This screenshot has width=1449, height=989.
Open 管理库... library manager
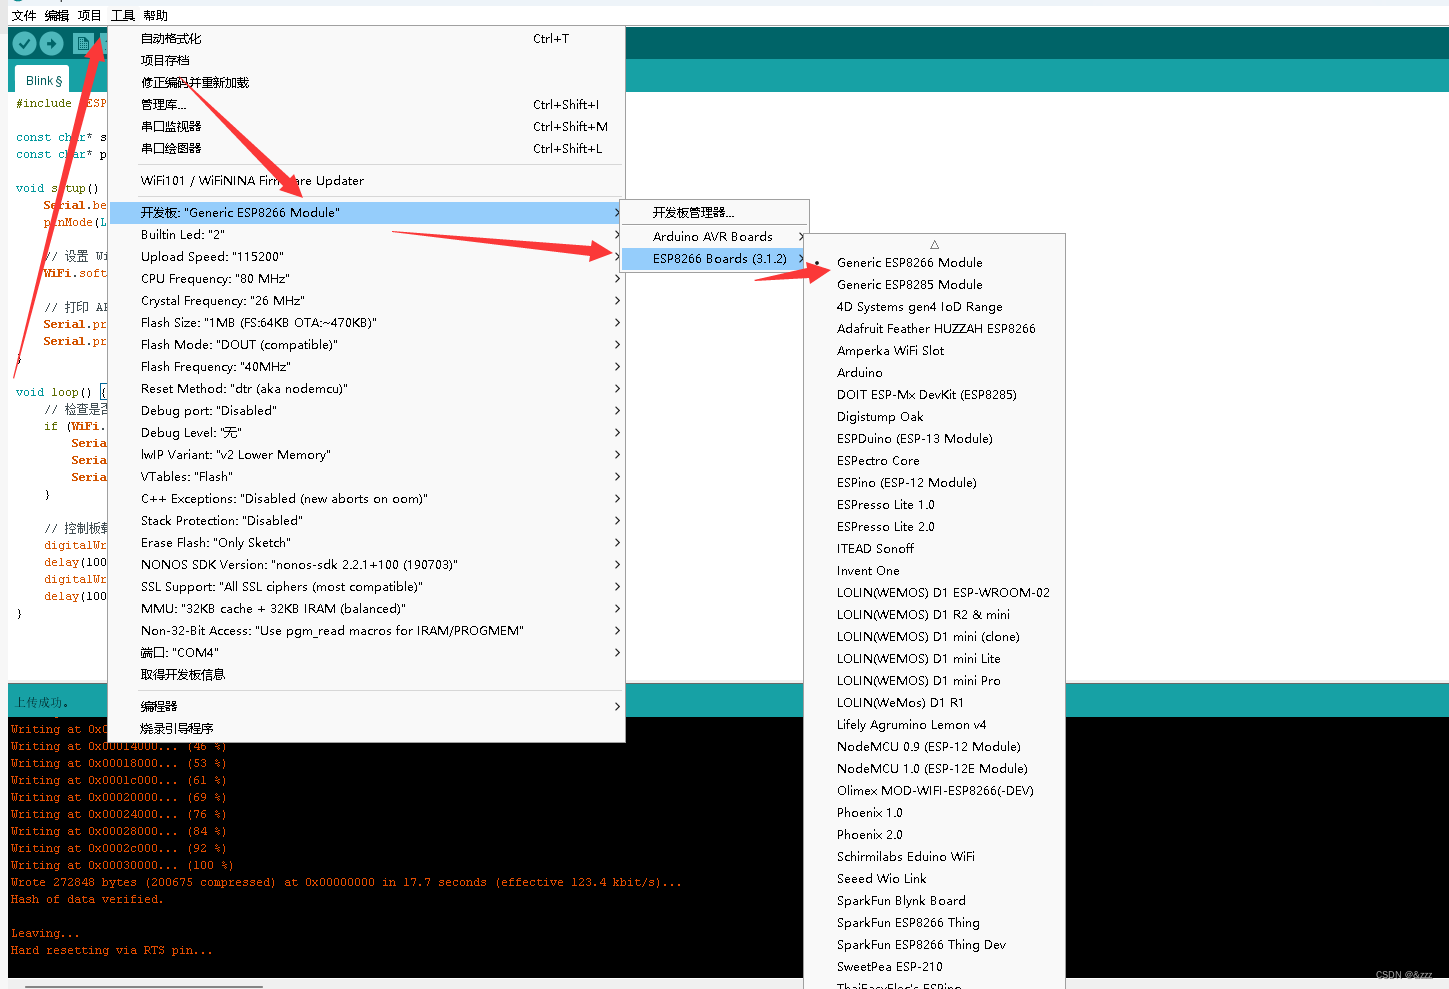[366, 104]
